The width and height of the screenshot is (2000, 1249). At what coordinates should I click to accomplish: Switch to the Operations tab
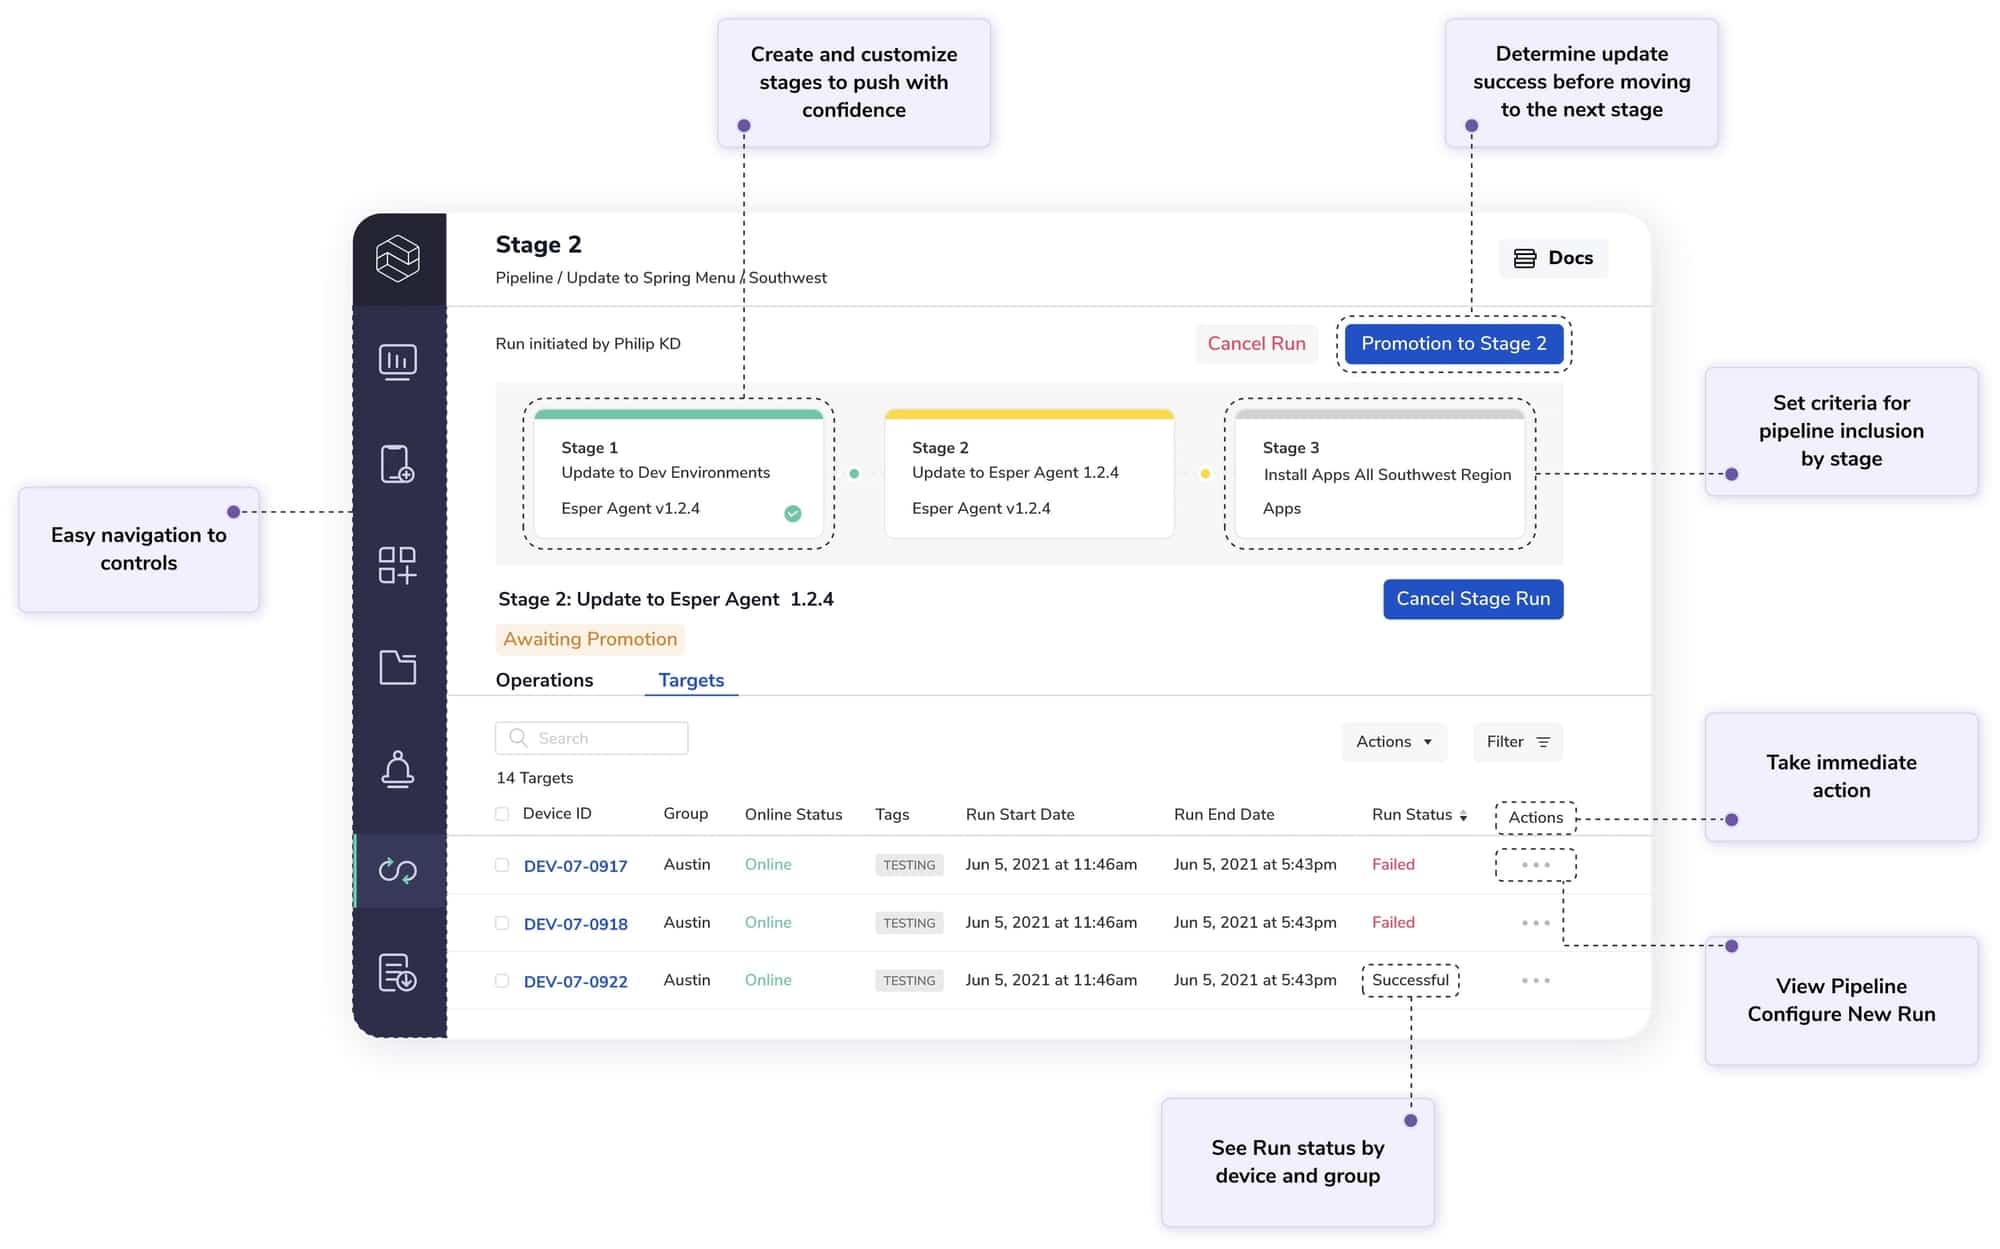click(x=545, y=680)
